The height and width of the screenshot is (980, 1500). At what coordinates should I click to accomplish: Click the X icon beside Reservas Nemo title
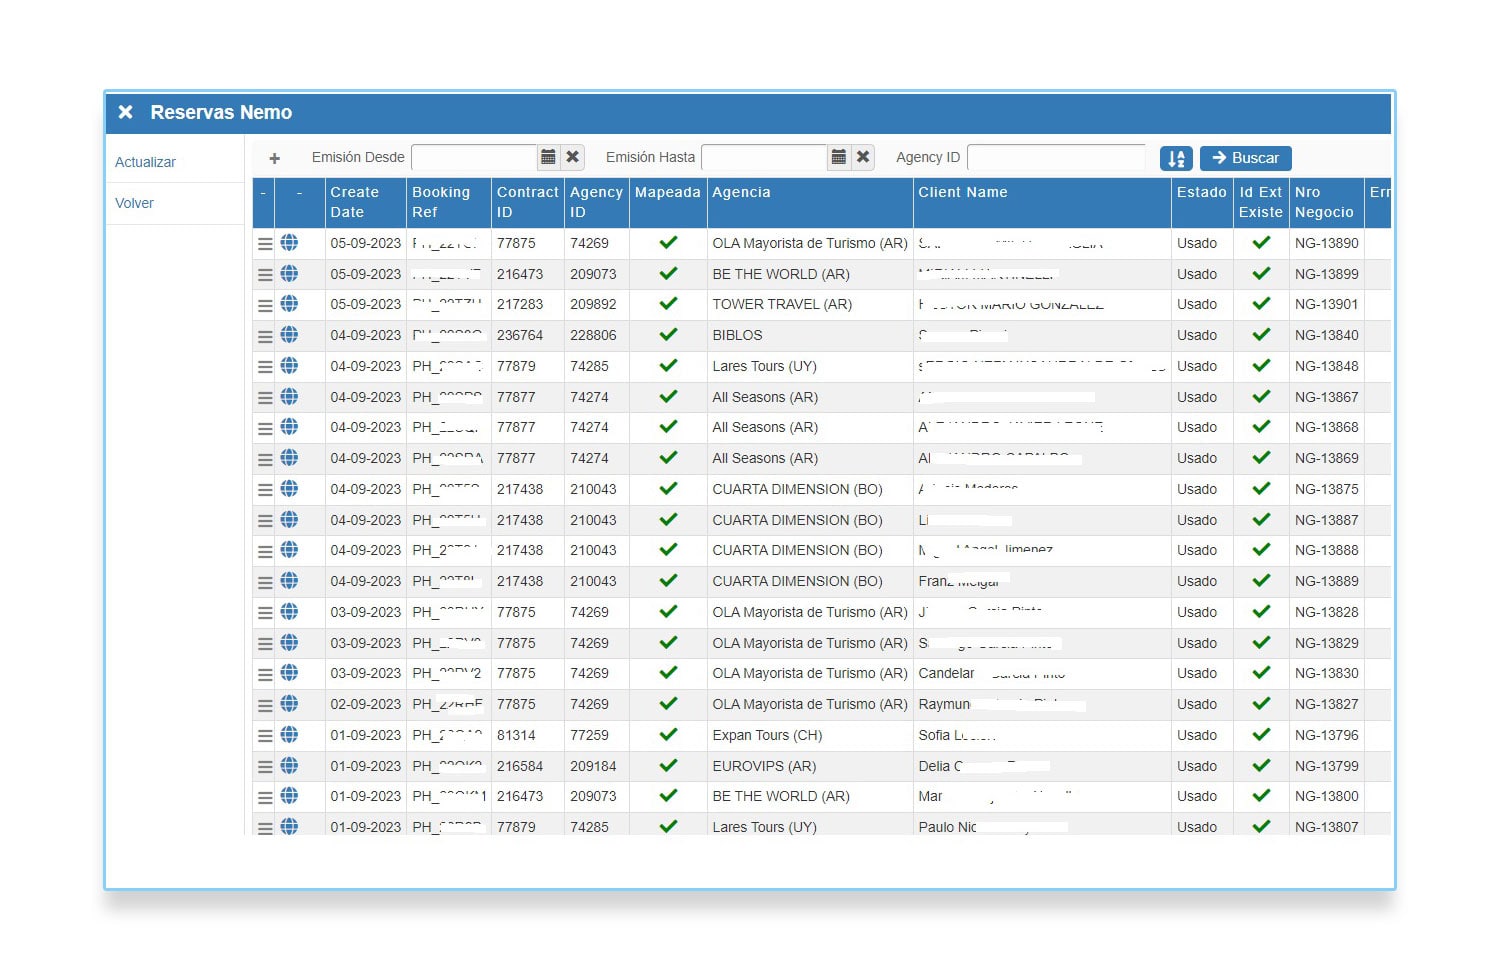[126, 112]
